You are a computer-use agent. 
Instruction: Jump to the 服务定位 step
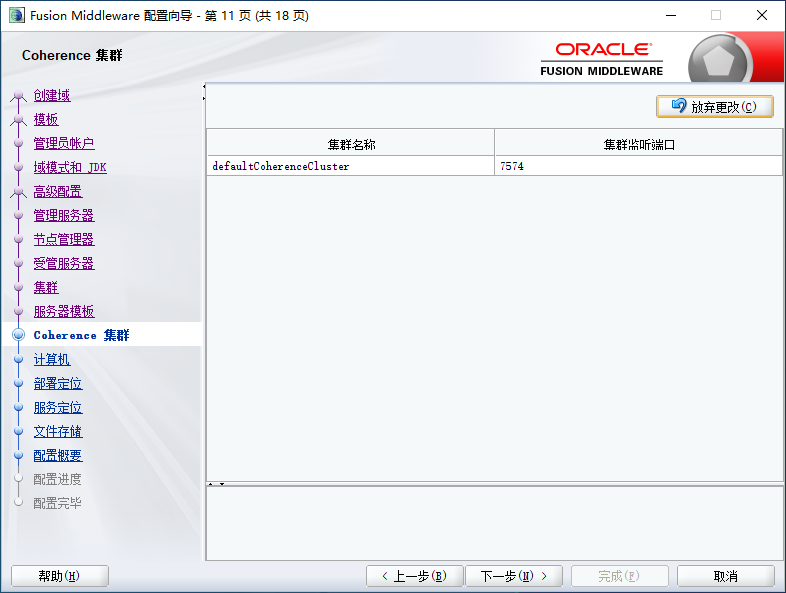58,408
